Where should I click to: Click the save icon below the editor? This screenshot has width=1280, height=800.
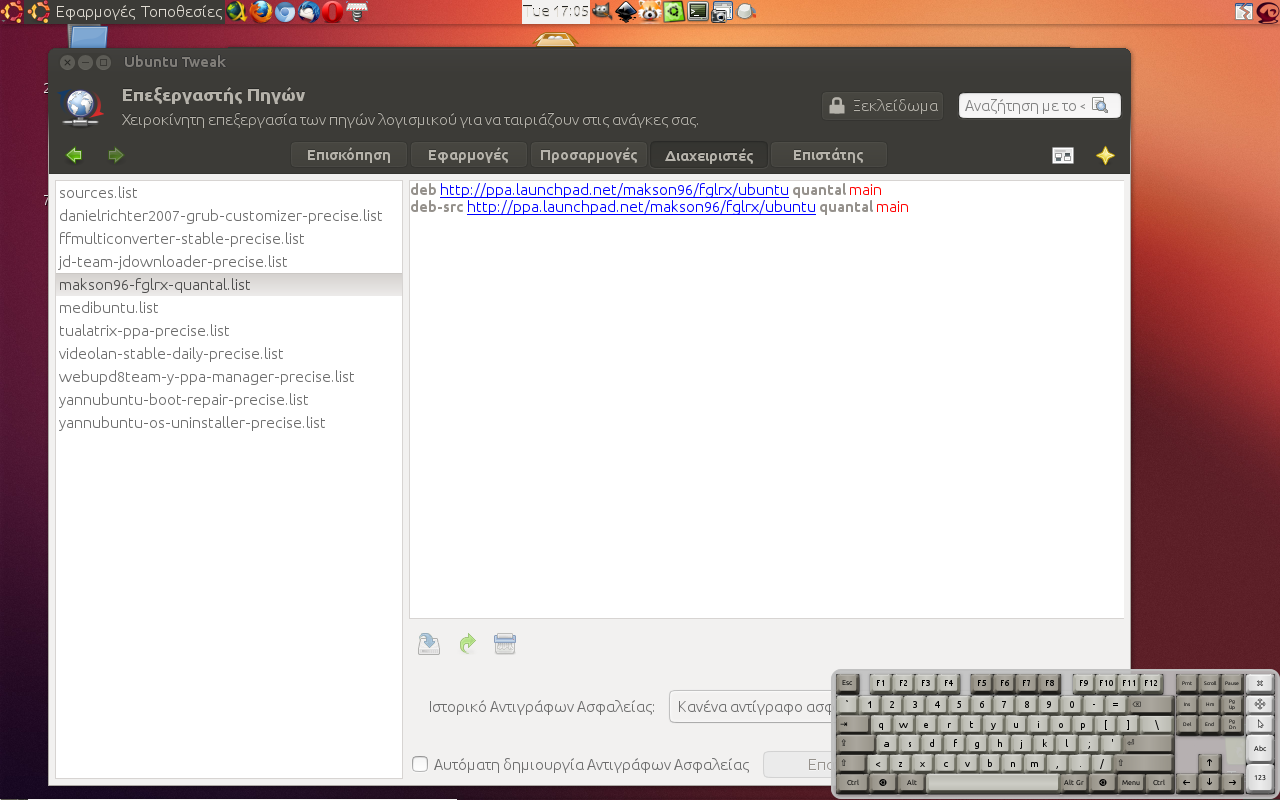coord(428,644)
